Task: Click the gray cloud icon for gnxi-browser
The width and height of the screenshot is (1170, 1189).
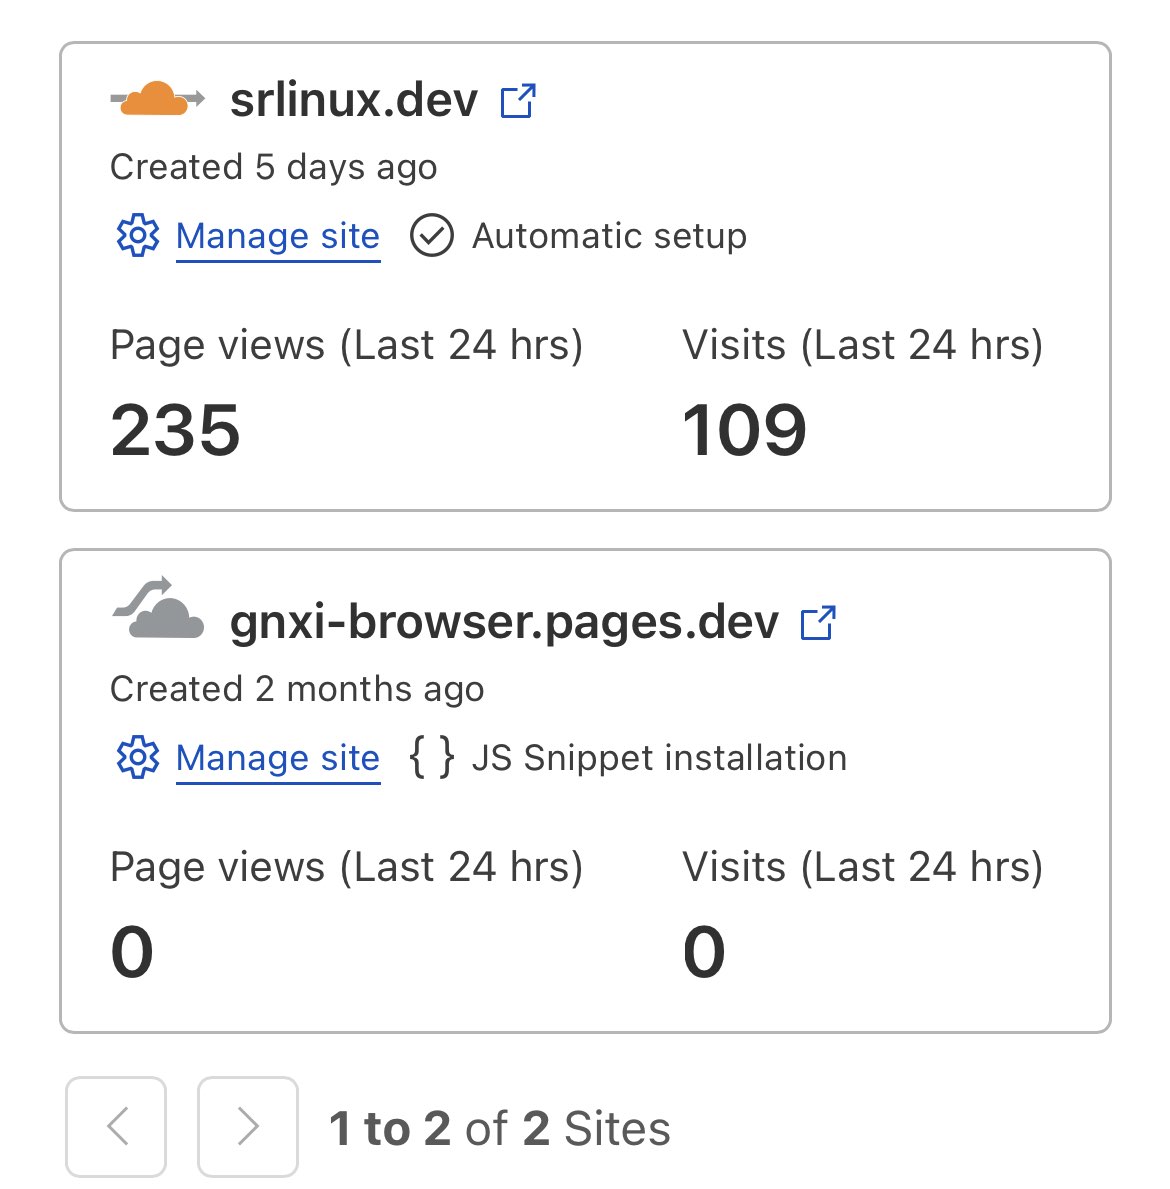Action: point(158,610)
